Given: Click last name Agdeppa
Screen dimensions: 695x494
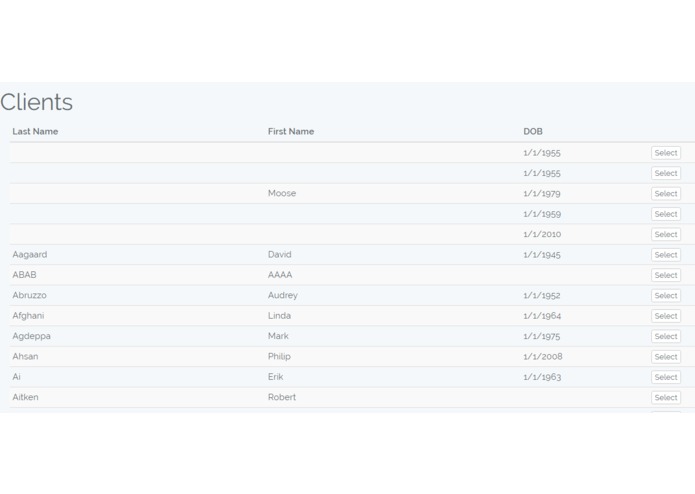Looking at the screenshot, I should tap(31, 336).
